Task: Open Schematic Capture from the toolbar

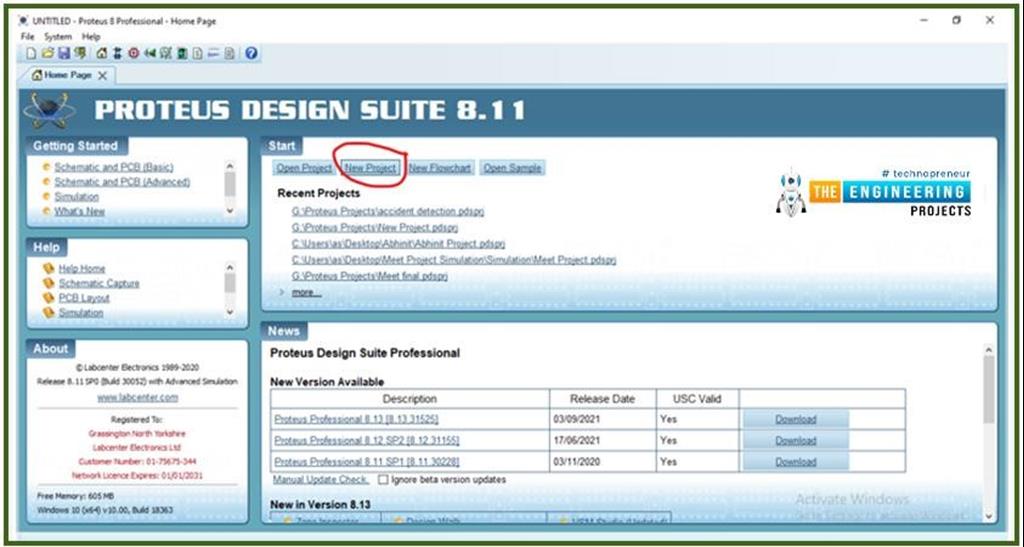Action: tap(118, 53)
